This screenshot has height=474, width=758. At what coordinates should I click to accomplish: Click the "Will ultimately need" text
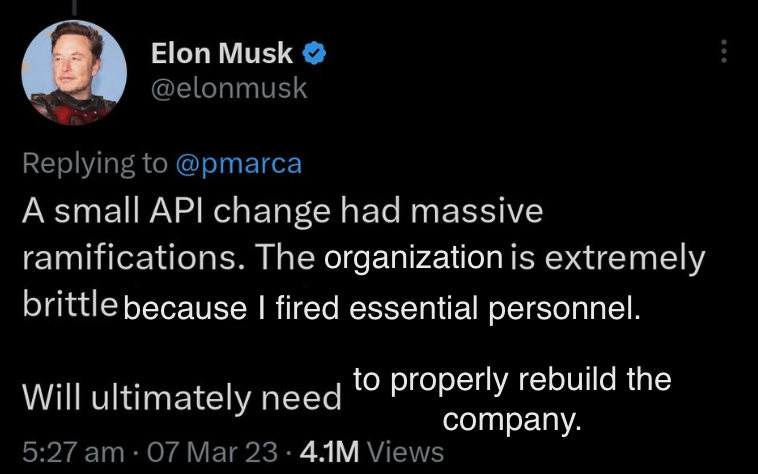(182, 398)
